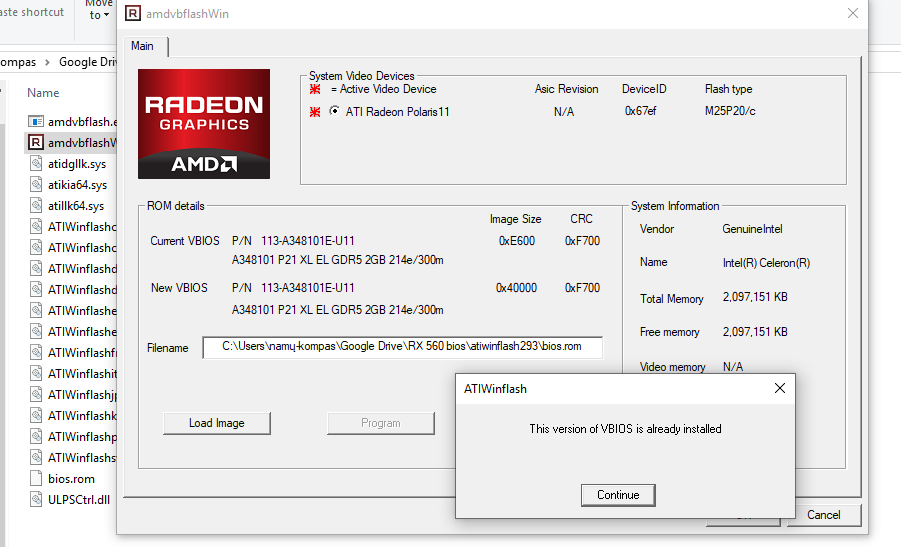901x547 pixels.
Task: Click the ATIWinflashj file icon
Action: tap(36, 394)
